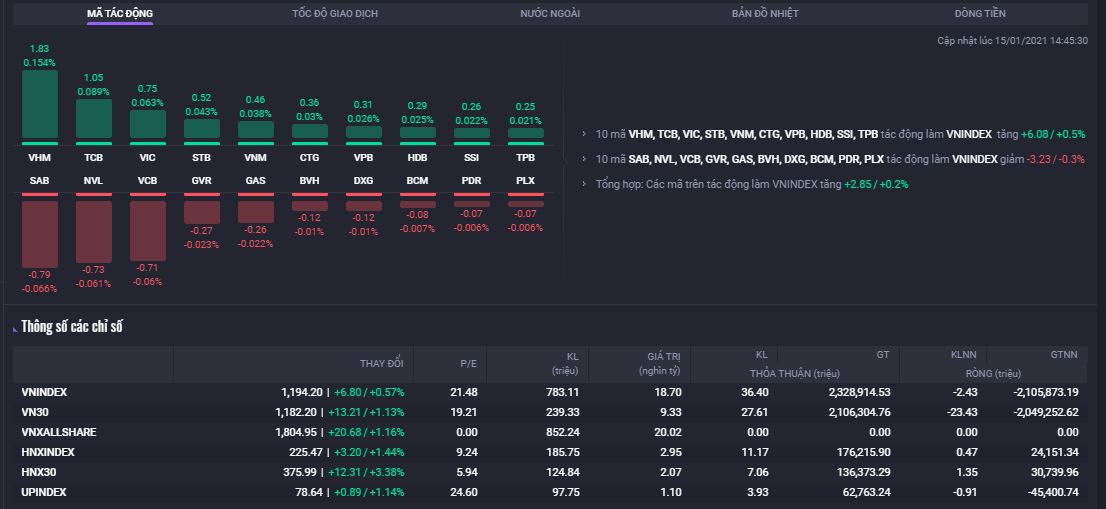
Task: Open the VNINDEX row in index table
Action: pyautogui.click(x=44, y=392)
